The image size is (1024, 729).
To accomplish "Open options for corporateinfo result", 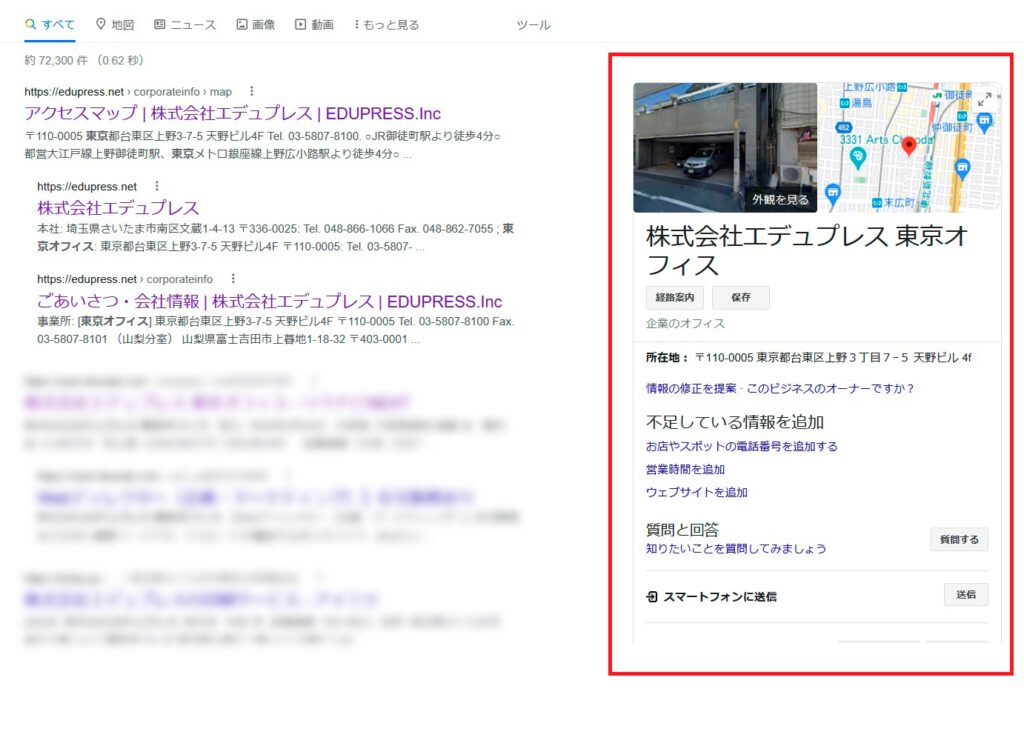I will coord(232,279).
